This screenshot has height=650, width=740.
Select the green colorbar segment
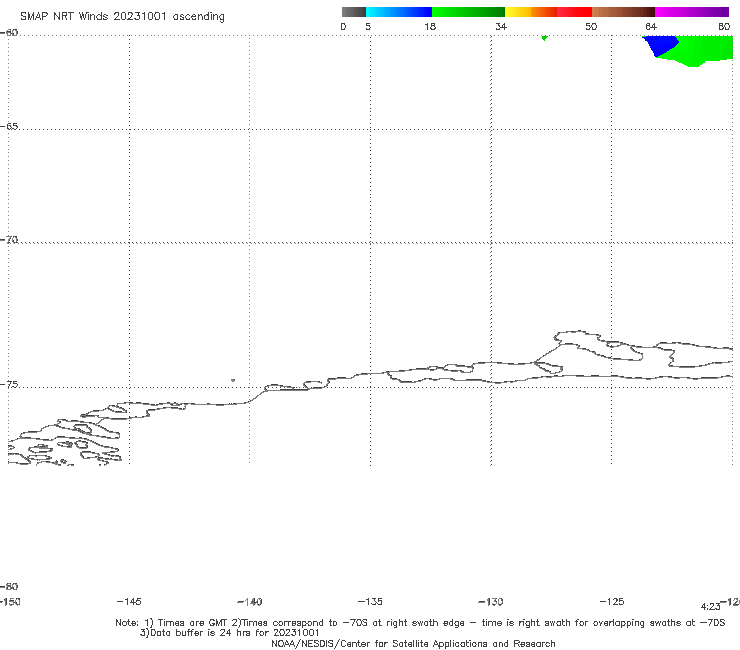pyautogui.click(x=468, y=12)
